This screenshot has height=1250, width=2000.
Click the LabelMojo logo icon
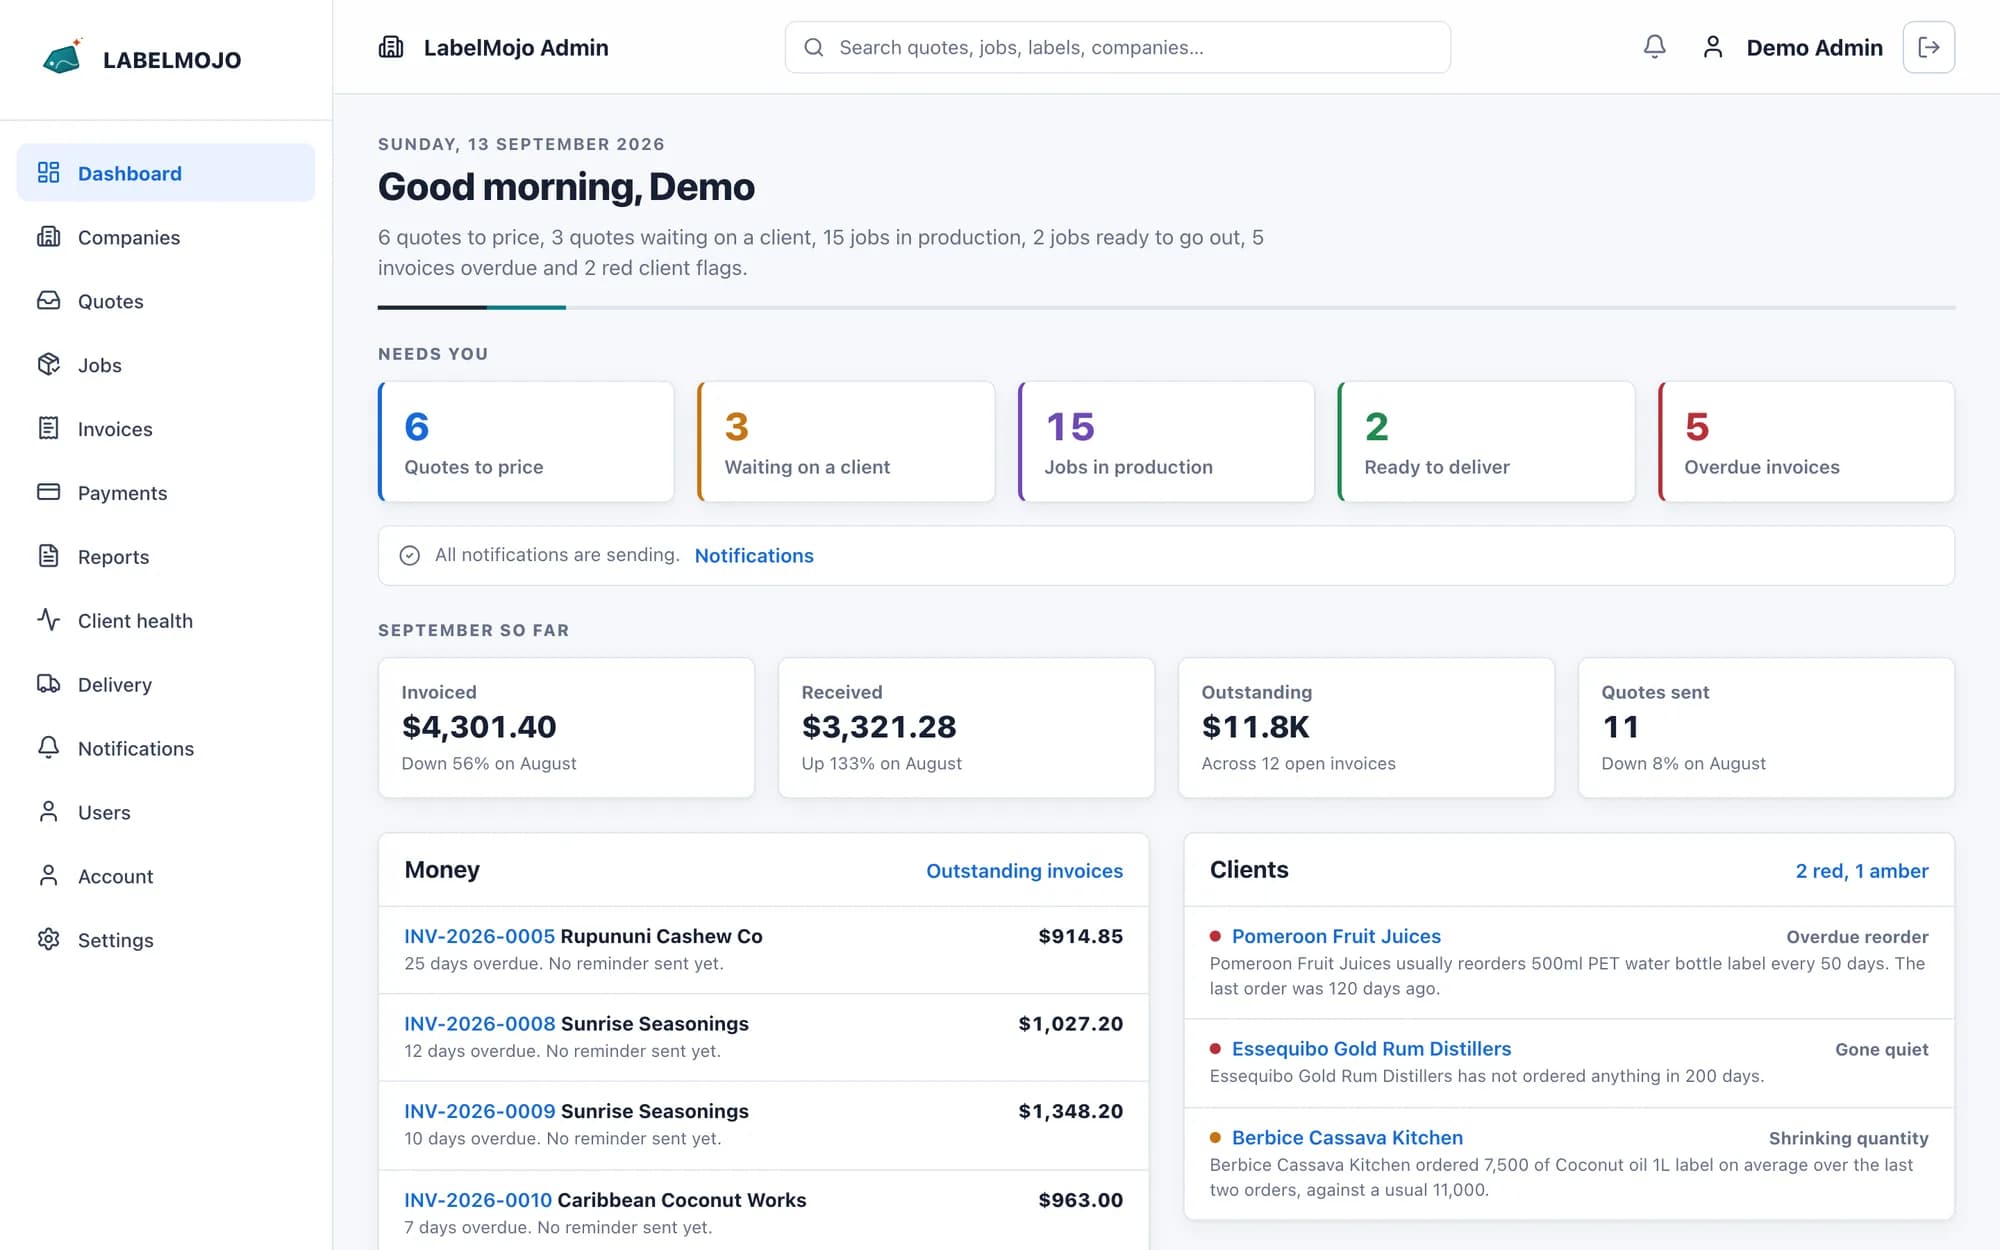(x=62, y=58)
